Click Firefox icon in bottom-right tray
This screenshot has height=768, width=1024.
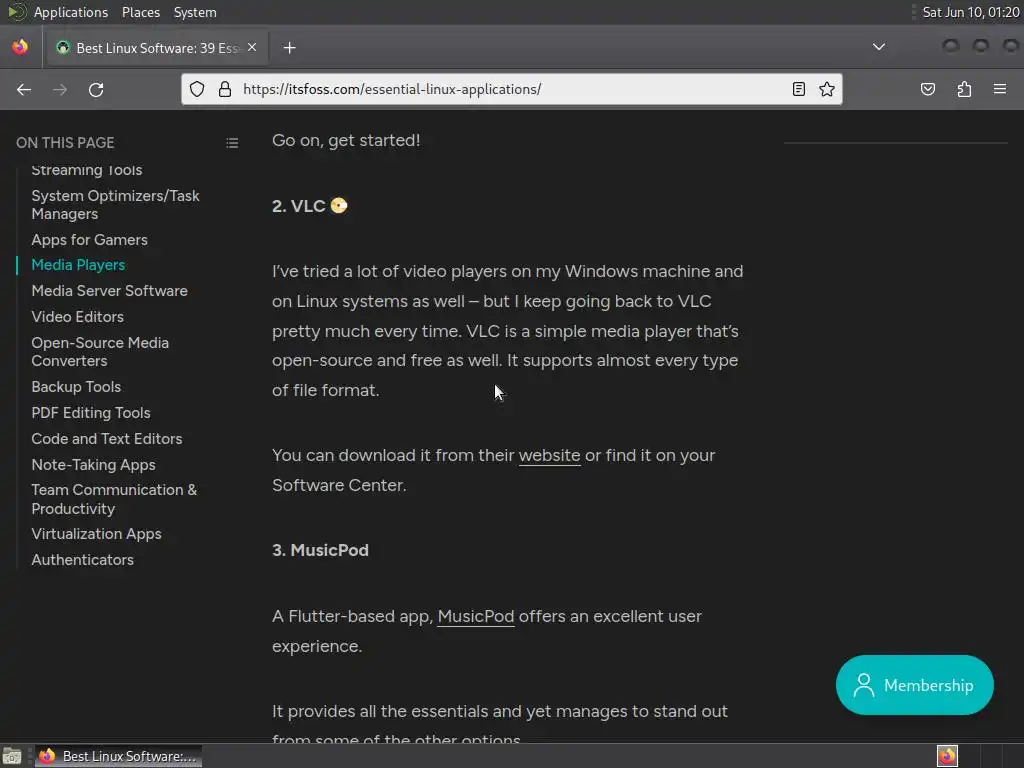point(947,756)
